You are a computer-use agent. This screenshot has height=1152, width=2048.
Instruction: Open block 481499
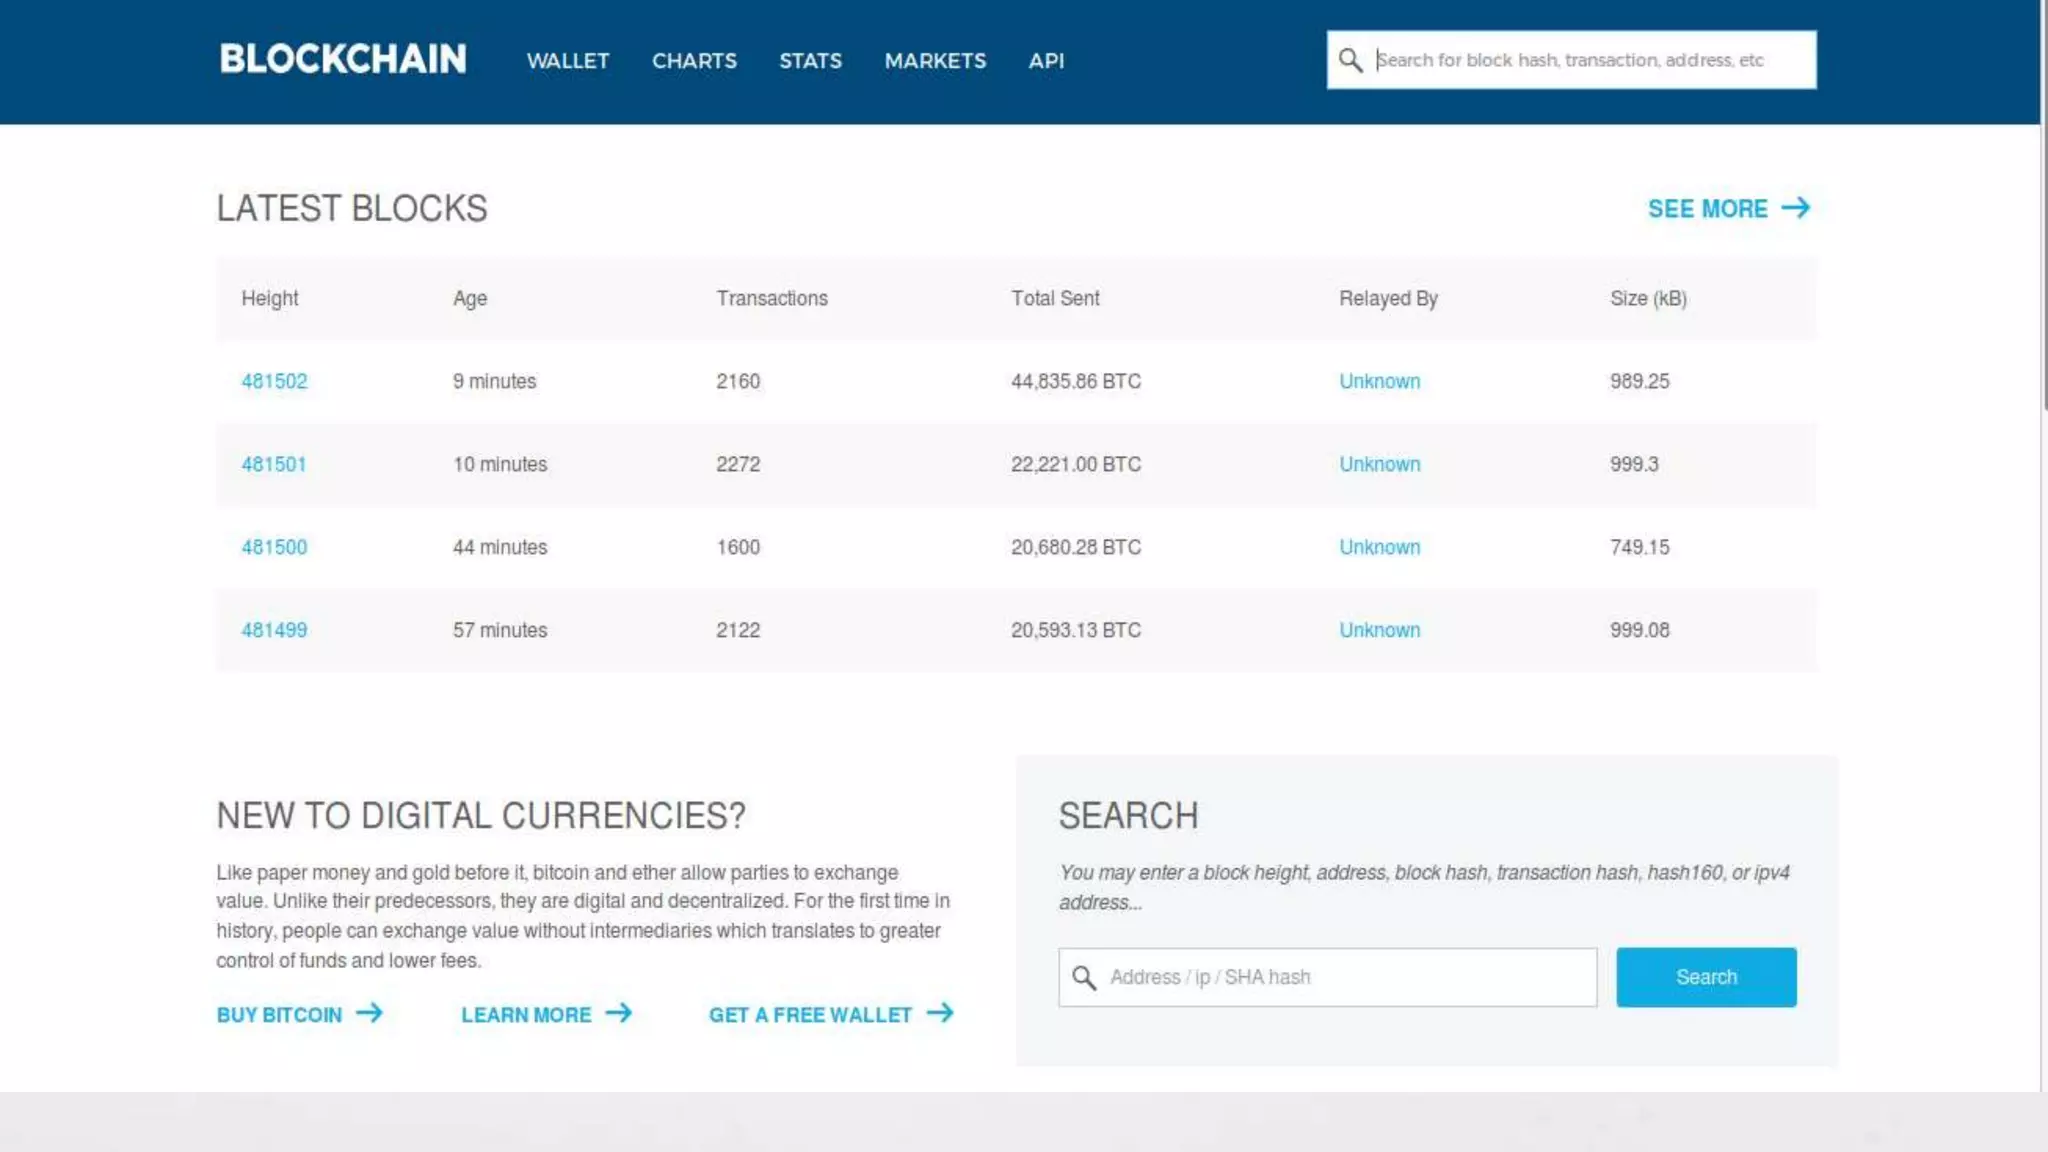point(274,630)
